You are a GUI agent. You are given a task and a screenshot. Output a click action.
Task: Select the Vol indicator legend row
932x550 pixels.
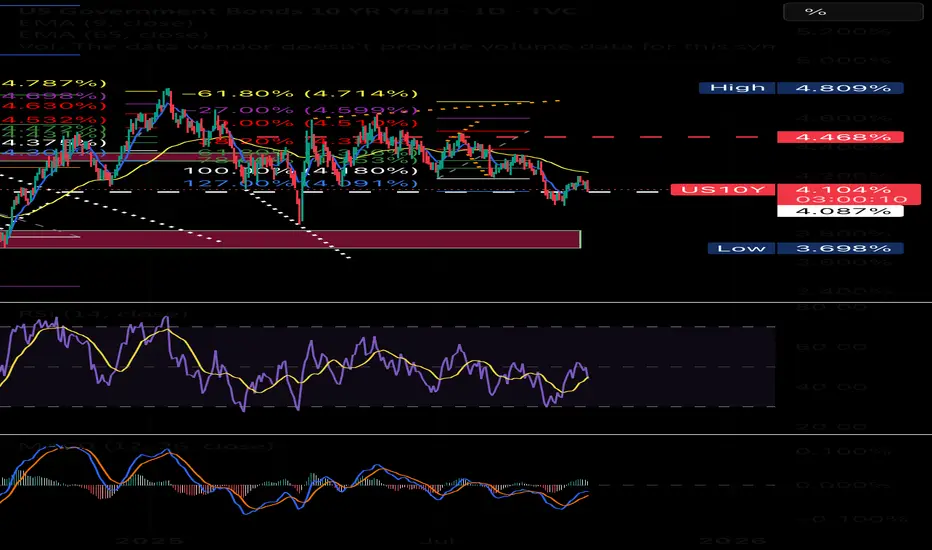pos(396,46)
